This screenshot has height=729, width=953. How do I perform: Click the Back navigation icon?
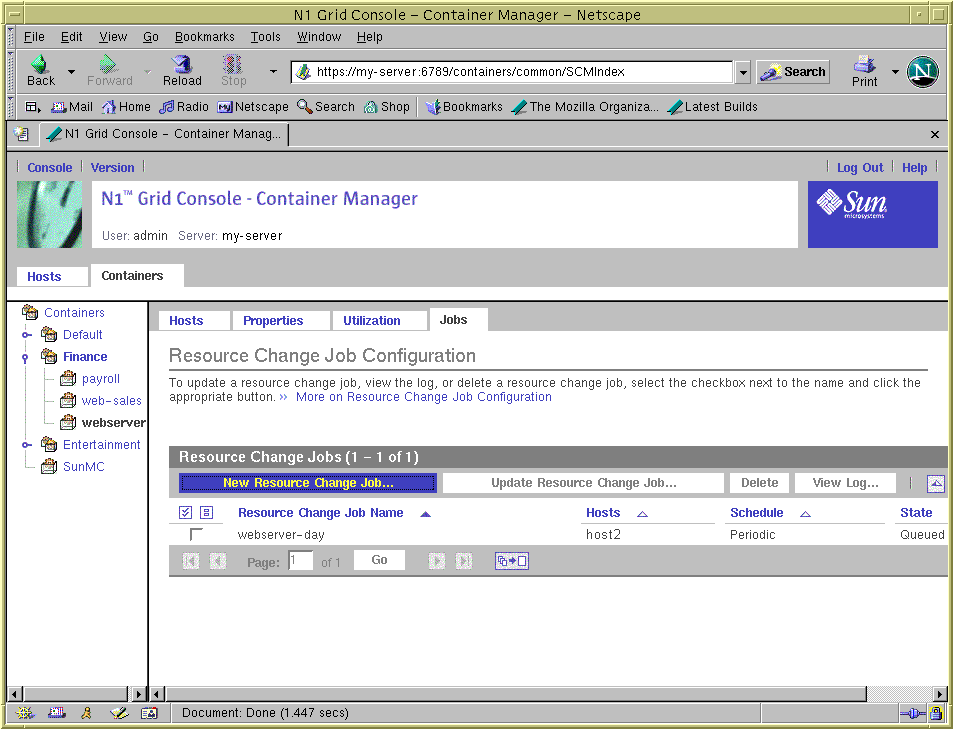coord(41,71)
